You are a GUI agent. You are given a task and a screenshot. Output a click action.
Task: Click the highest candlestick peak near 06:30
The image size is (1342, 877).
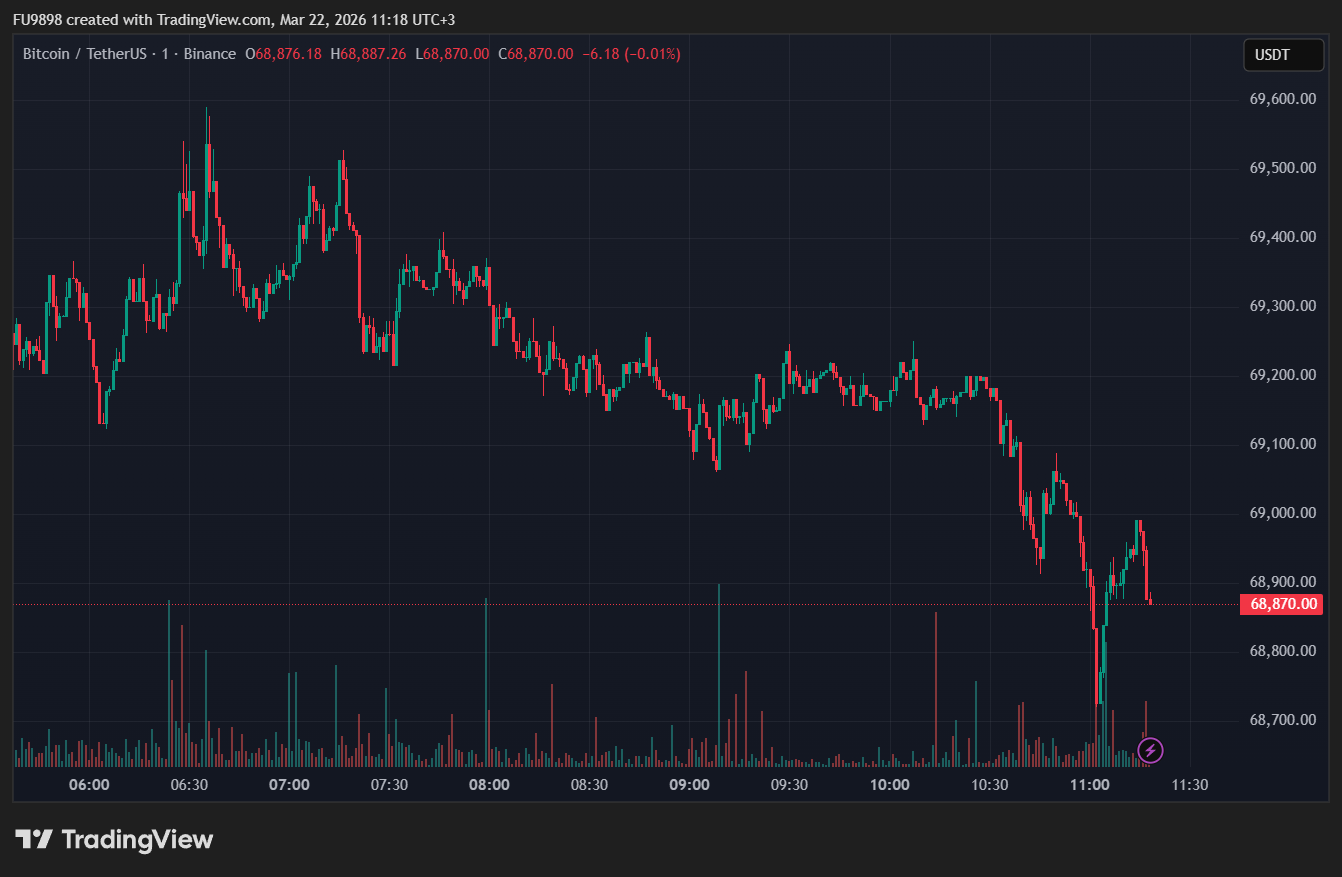[x=208, y=110]
